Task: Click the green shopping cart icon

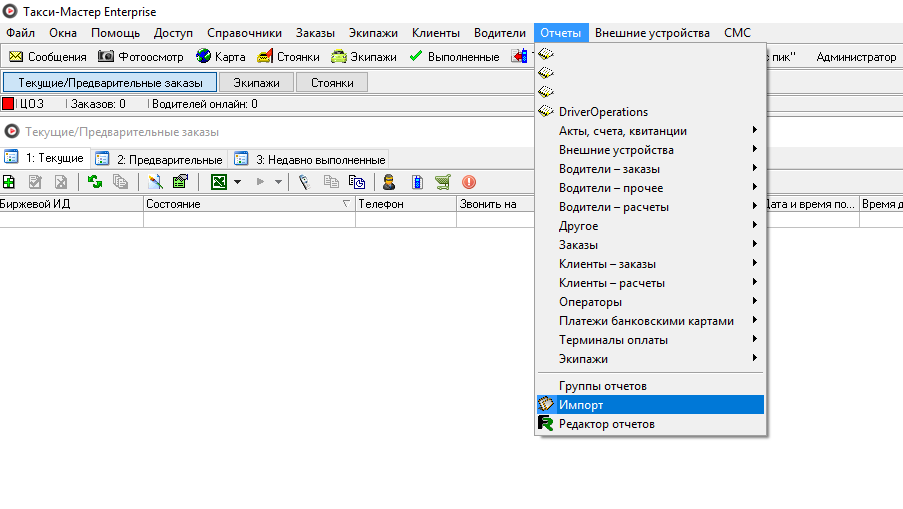Action: pos(443,182)
